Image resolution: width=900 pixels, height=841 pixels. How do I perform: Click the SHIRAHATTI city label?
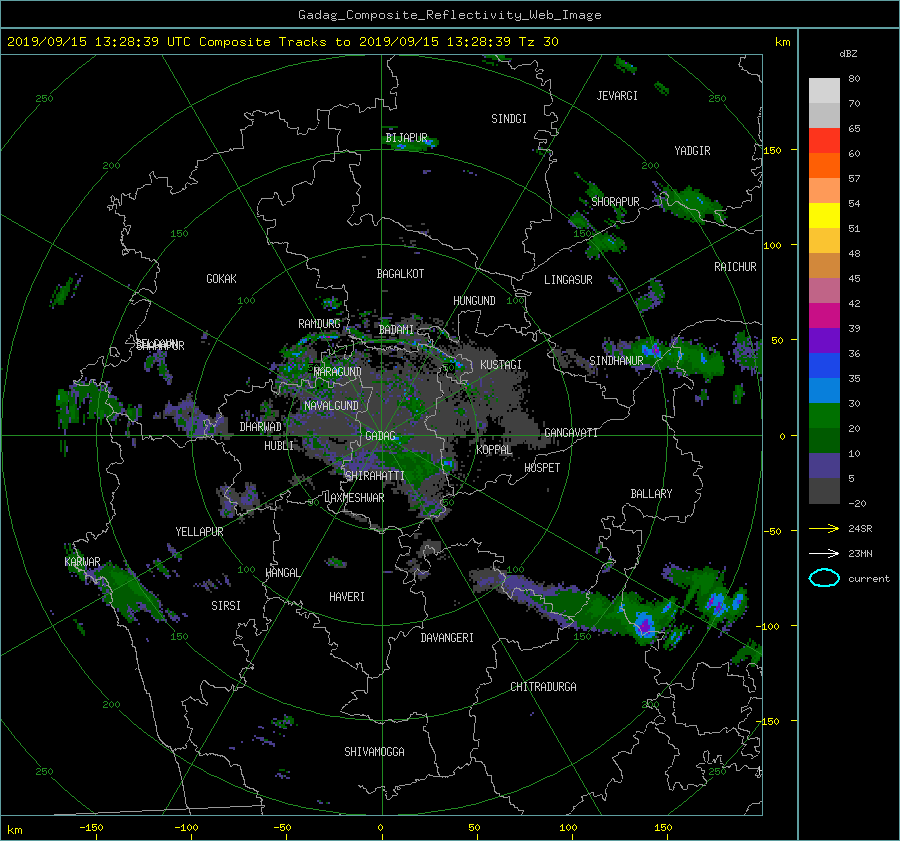coord(375,476)
